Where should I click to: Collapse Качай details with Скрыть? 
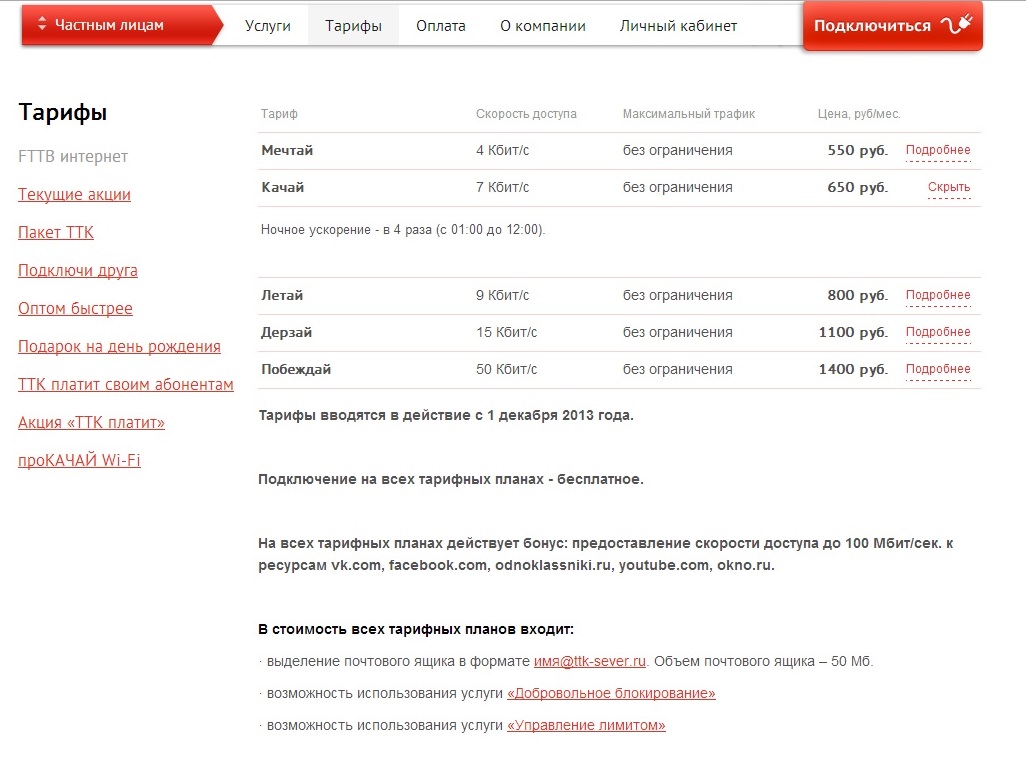click(x=948, y=188)
